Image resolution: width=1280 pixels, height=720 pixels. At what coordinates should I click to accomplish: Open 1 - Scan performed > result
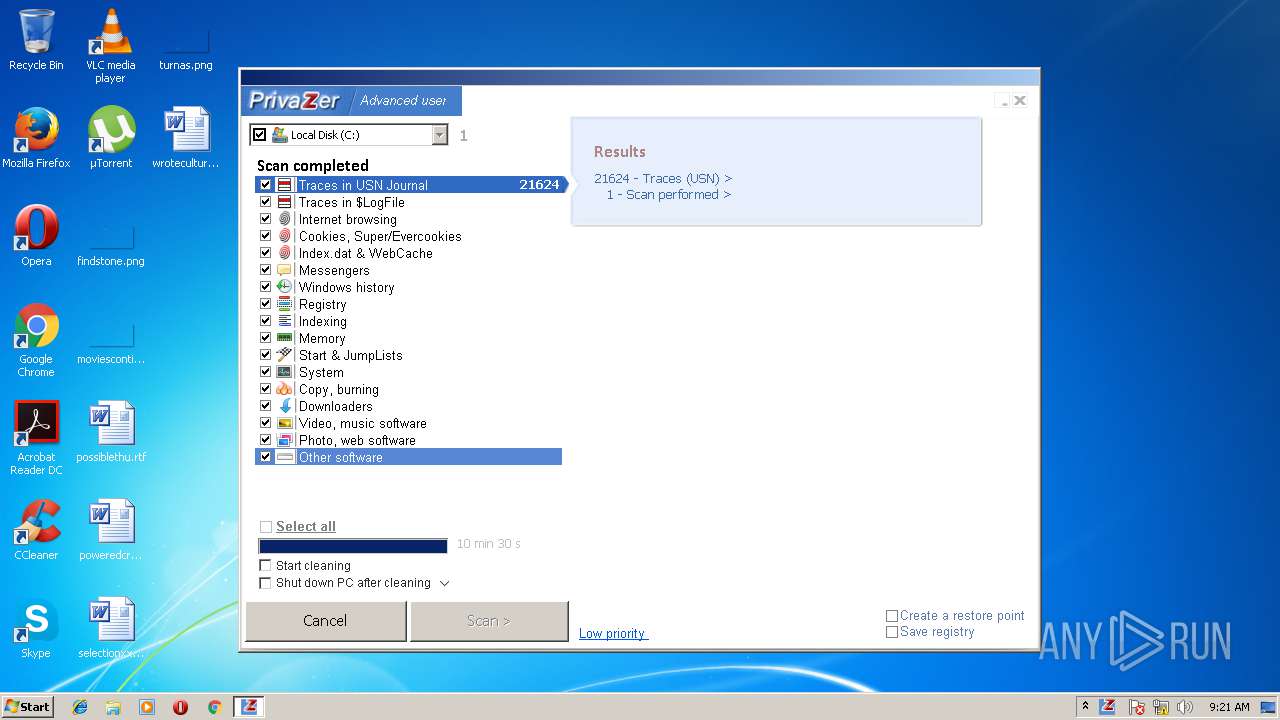669,195
